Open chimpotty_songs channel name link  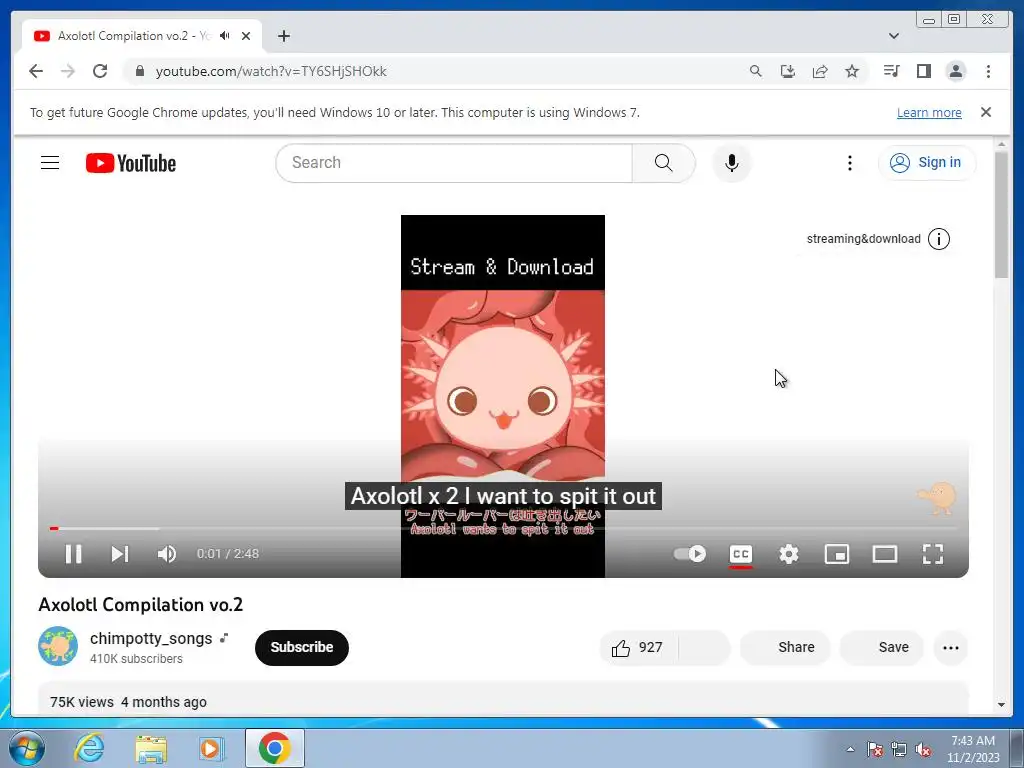pos(151,638)
